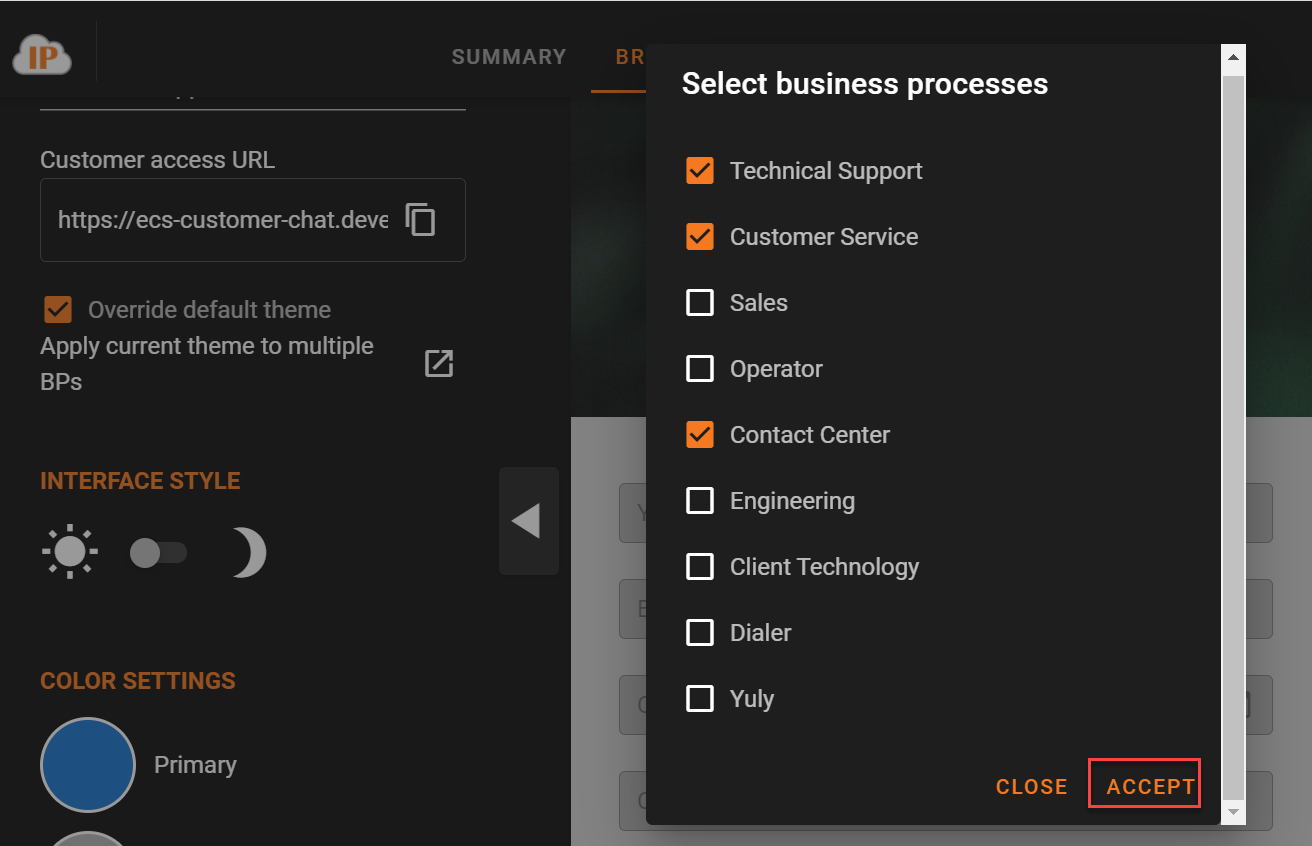Image resolution: width=1312 pixels, height=846 pixels.
Task: Click the sun light mode icon
Action: coord(70,552)
